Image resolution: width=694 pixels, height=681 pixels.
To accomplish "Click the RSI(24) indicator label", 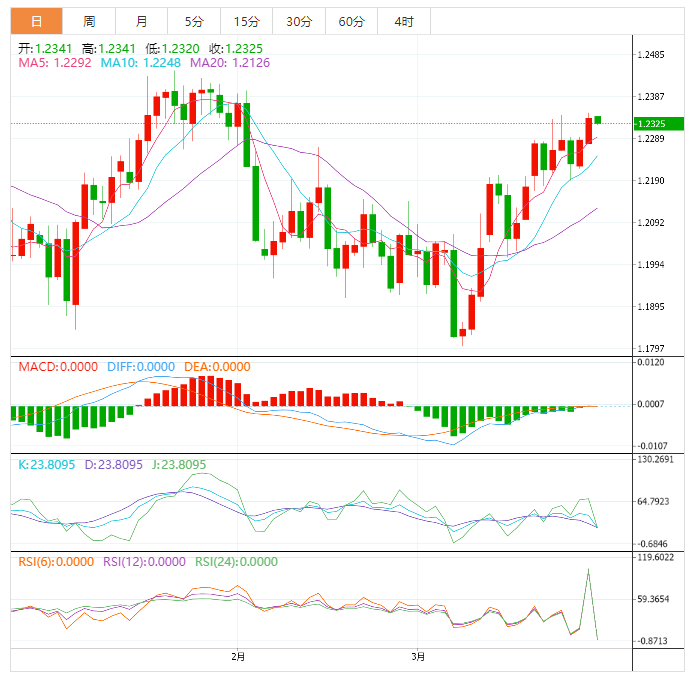I will [x=236, y=561].
